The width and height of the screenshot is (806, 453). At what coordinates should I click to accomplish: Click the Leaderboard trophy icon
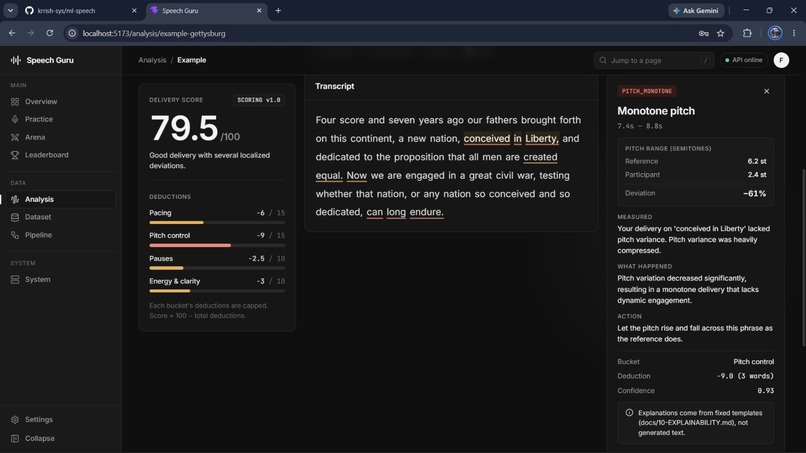tap(15, 155)
